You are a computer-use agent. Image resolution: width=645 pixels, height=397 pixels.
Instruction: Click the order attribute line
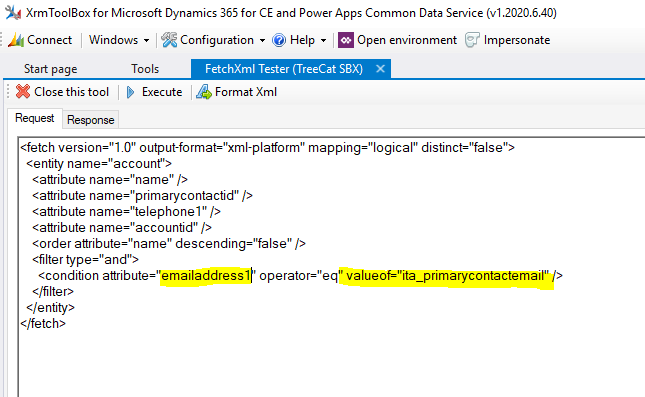point(169,244)
